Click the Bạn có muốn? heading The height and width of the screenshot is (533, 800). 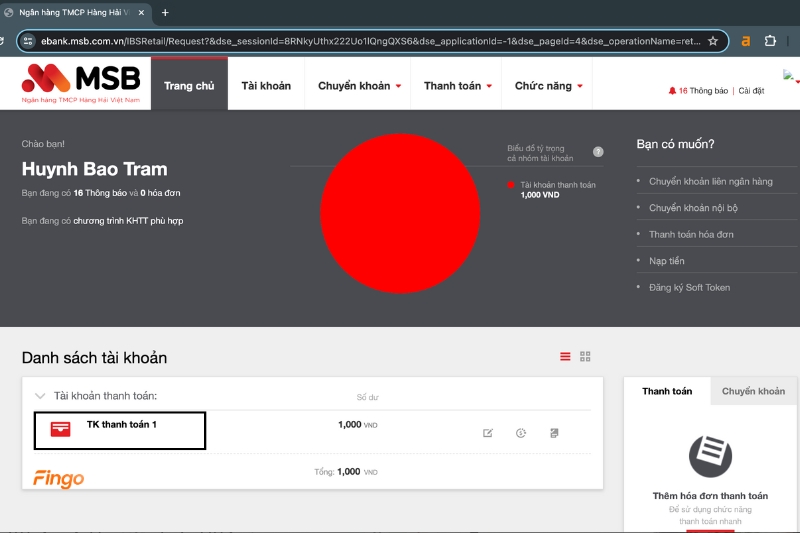coord(676,144)
